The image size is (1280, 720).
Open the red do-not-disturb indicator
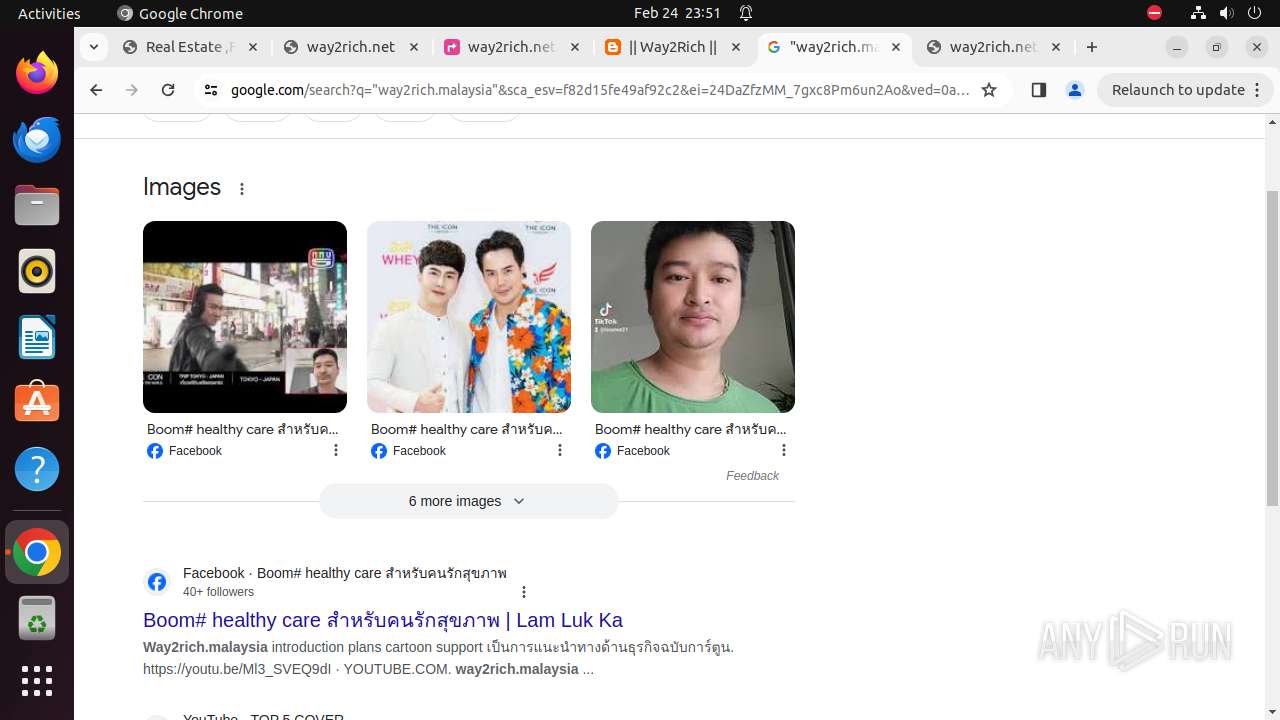click(1154, 13)
